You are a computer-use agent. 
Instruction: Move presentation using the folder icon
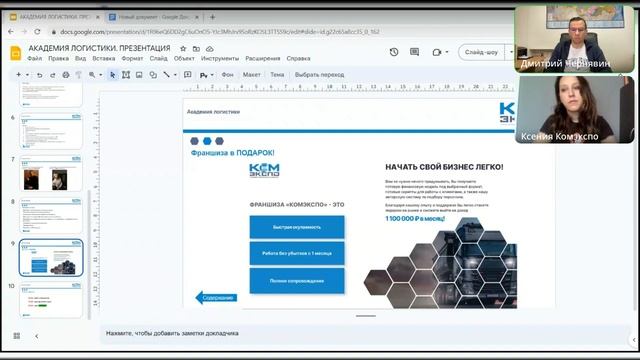pyautogui.click(x=196, y=49)
